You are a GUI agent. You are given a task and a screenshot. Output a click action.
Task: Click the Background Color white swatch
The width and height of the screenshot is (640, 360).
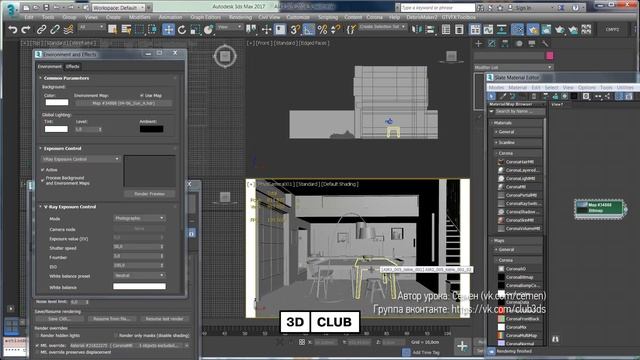point(57,102)
